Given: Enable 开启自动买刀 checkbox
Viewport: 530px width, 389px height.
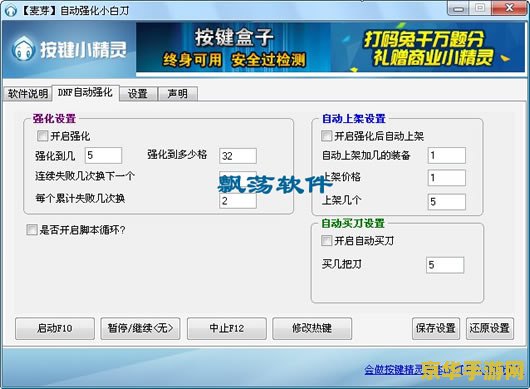Looking at the screenshot, I should (x=327, y=241).
